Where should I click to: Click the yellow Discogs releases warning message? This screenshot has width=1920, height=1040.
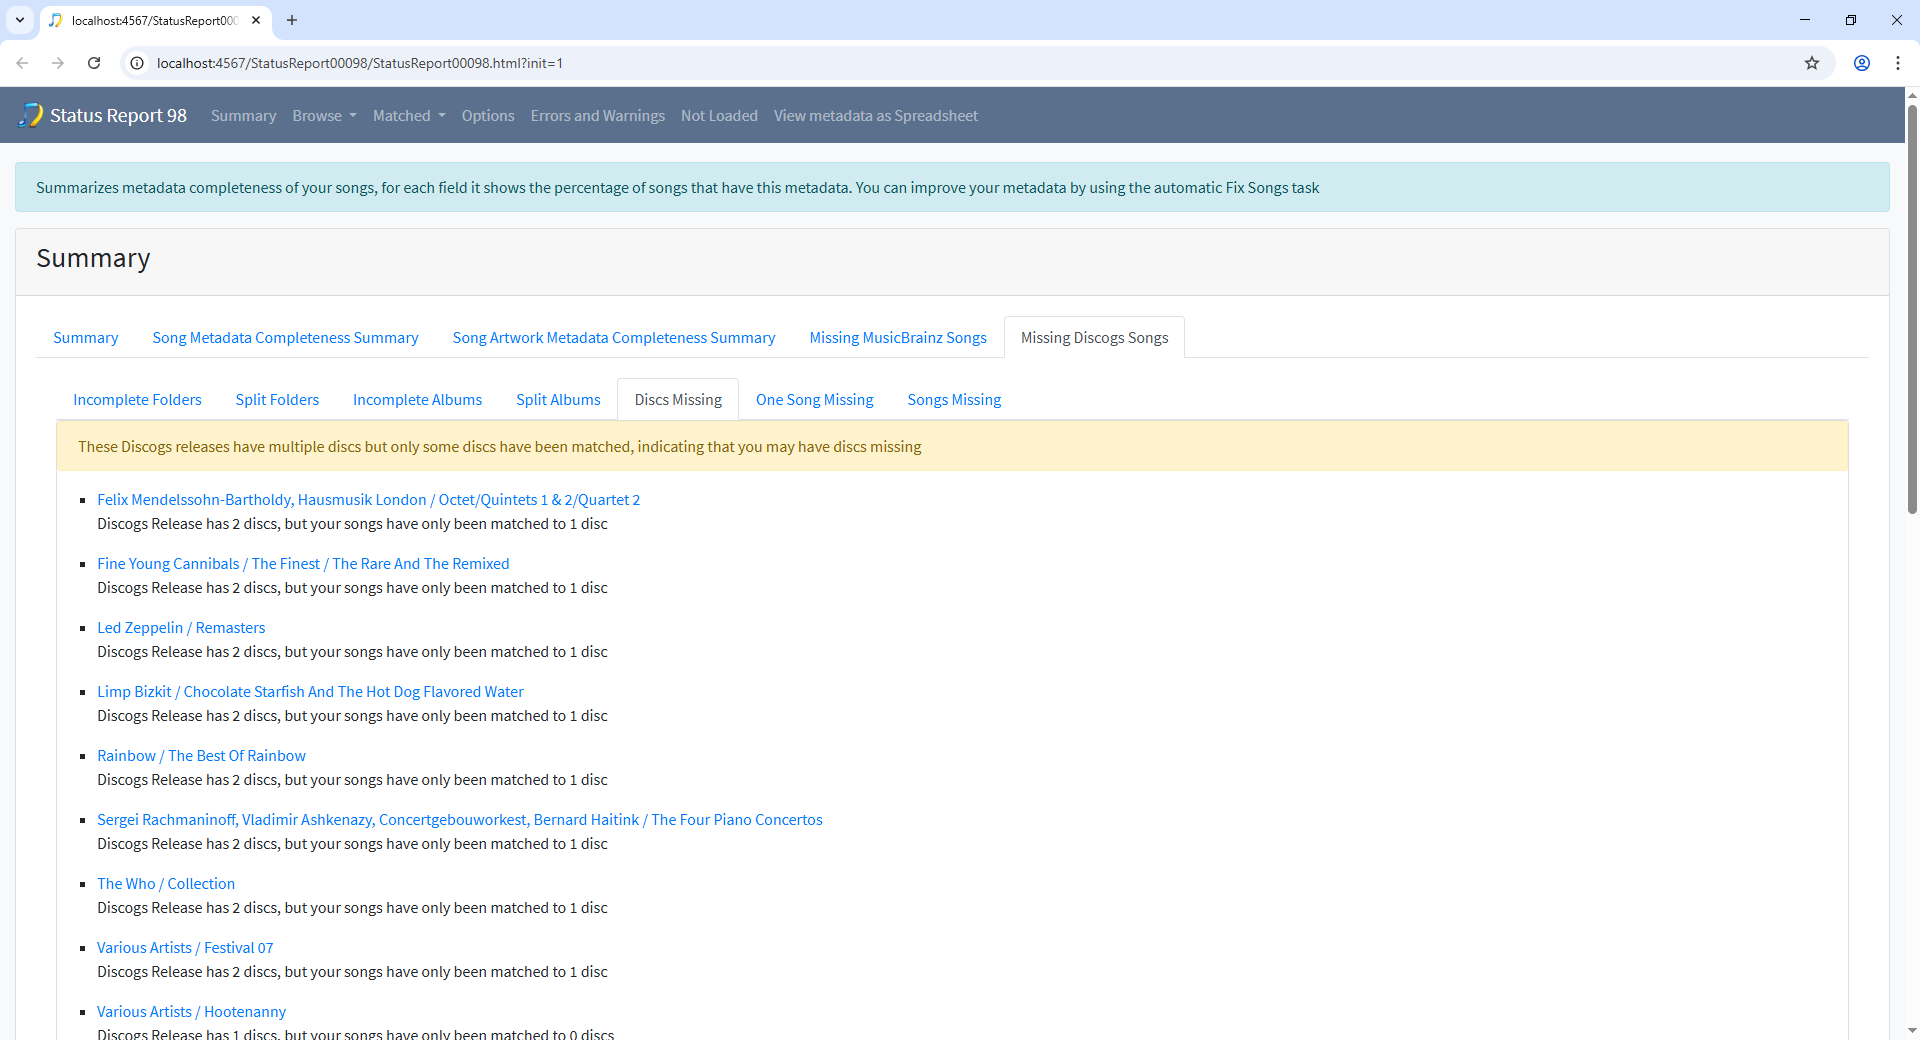point(952,447)
